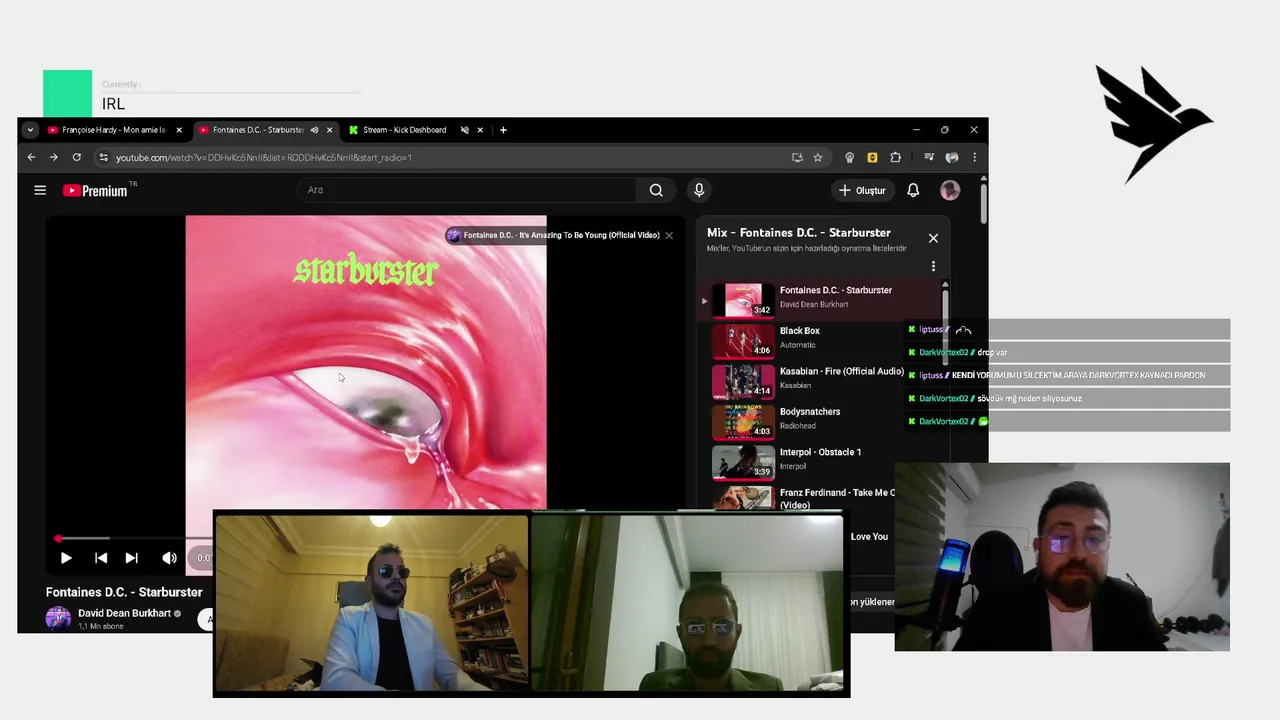Image resolution: width=1280 pixels, height=720 pixels.
Task: Focus the YouTube search field Ara
Action: (466, 190)
